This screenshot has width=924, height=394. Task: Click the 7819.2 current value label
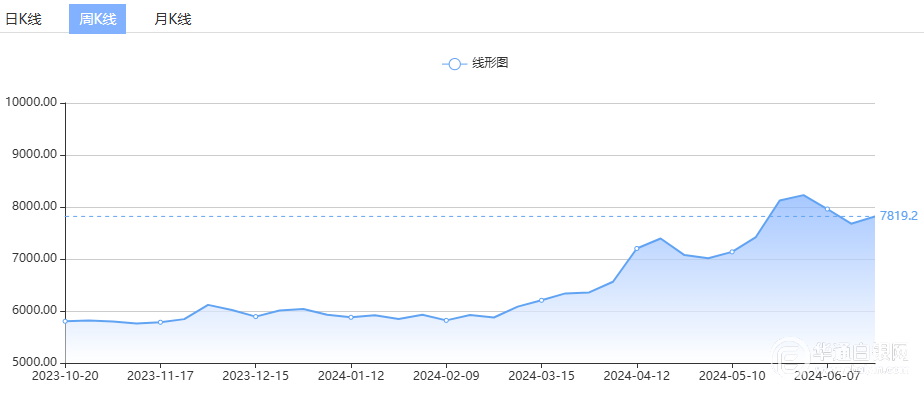(x=899, y=216)
